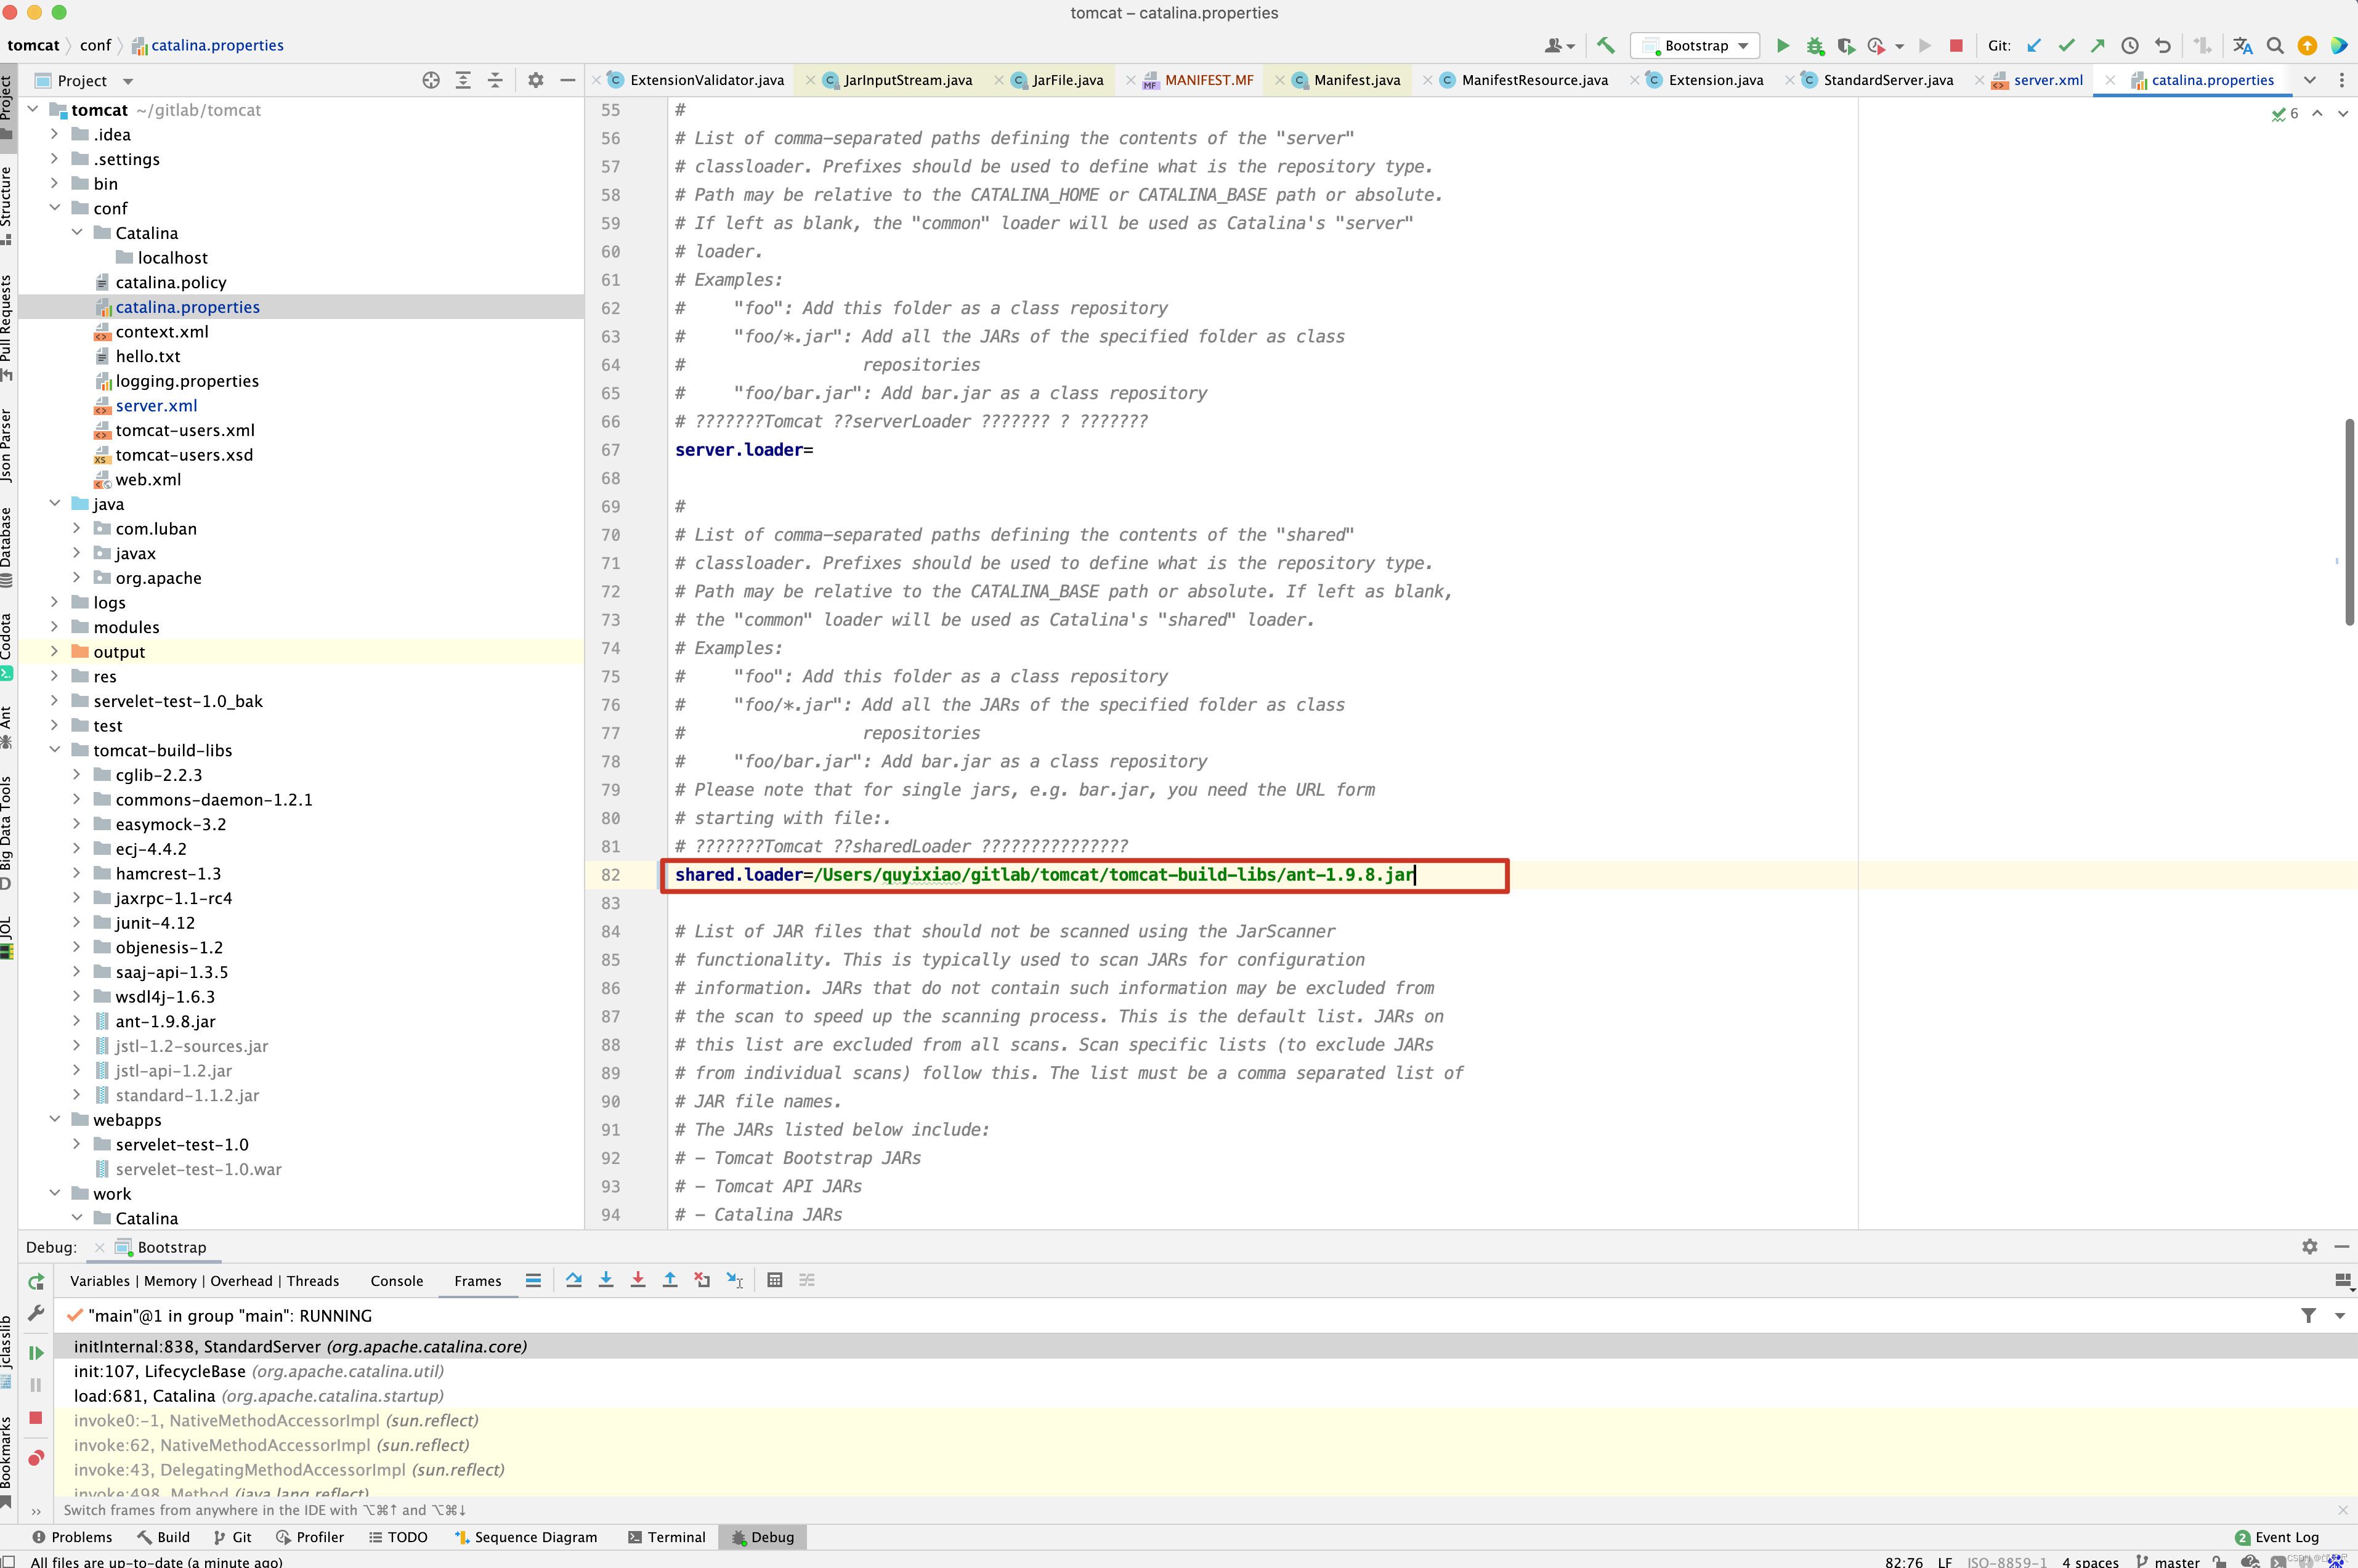Collapse the tomcat-build-libs folder
This screenshot has height=1568, width=2358.
pos(55,750)
